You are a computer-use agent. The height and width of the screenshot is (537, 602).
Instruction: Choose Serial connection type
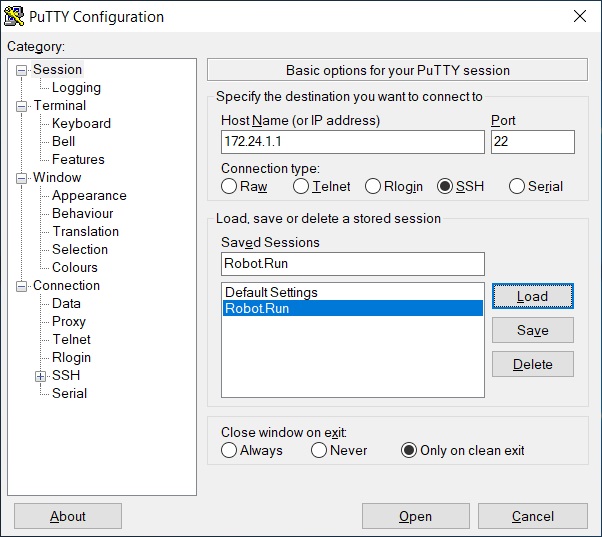[x=516, y=187]
